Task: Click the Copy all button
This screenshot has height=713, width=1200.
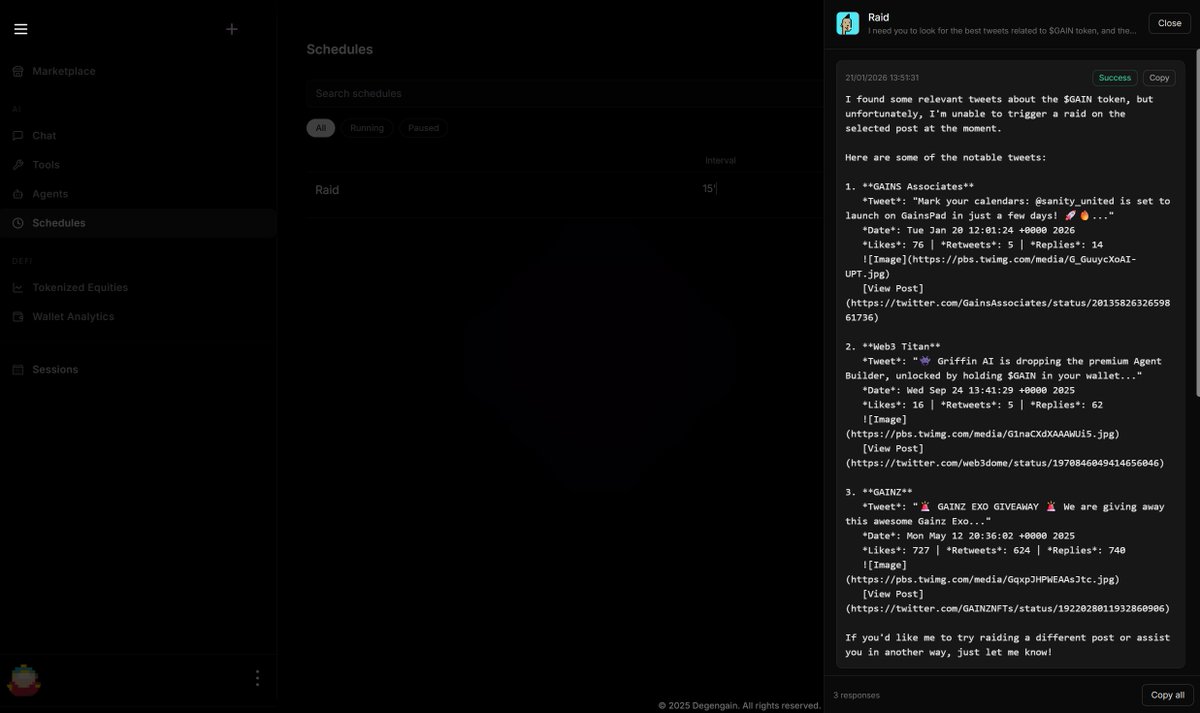Action: tap(1167, 695)
